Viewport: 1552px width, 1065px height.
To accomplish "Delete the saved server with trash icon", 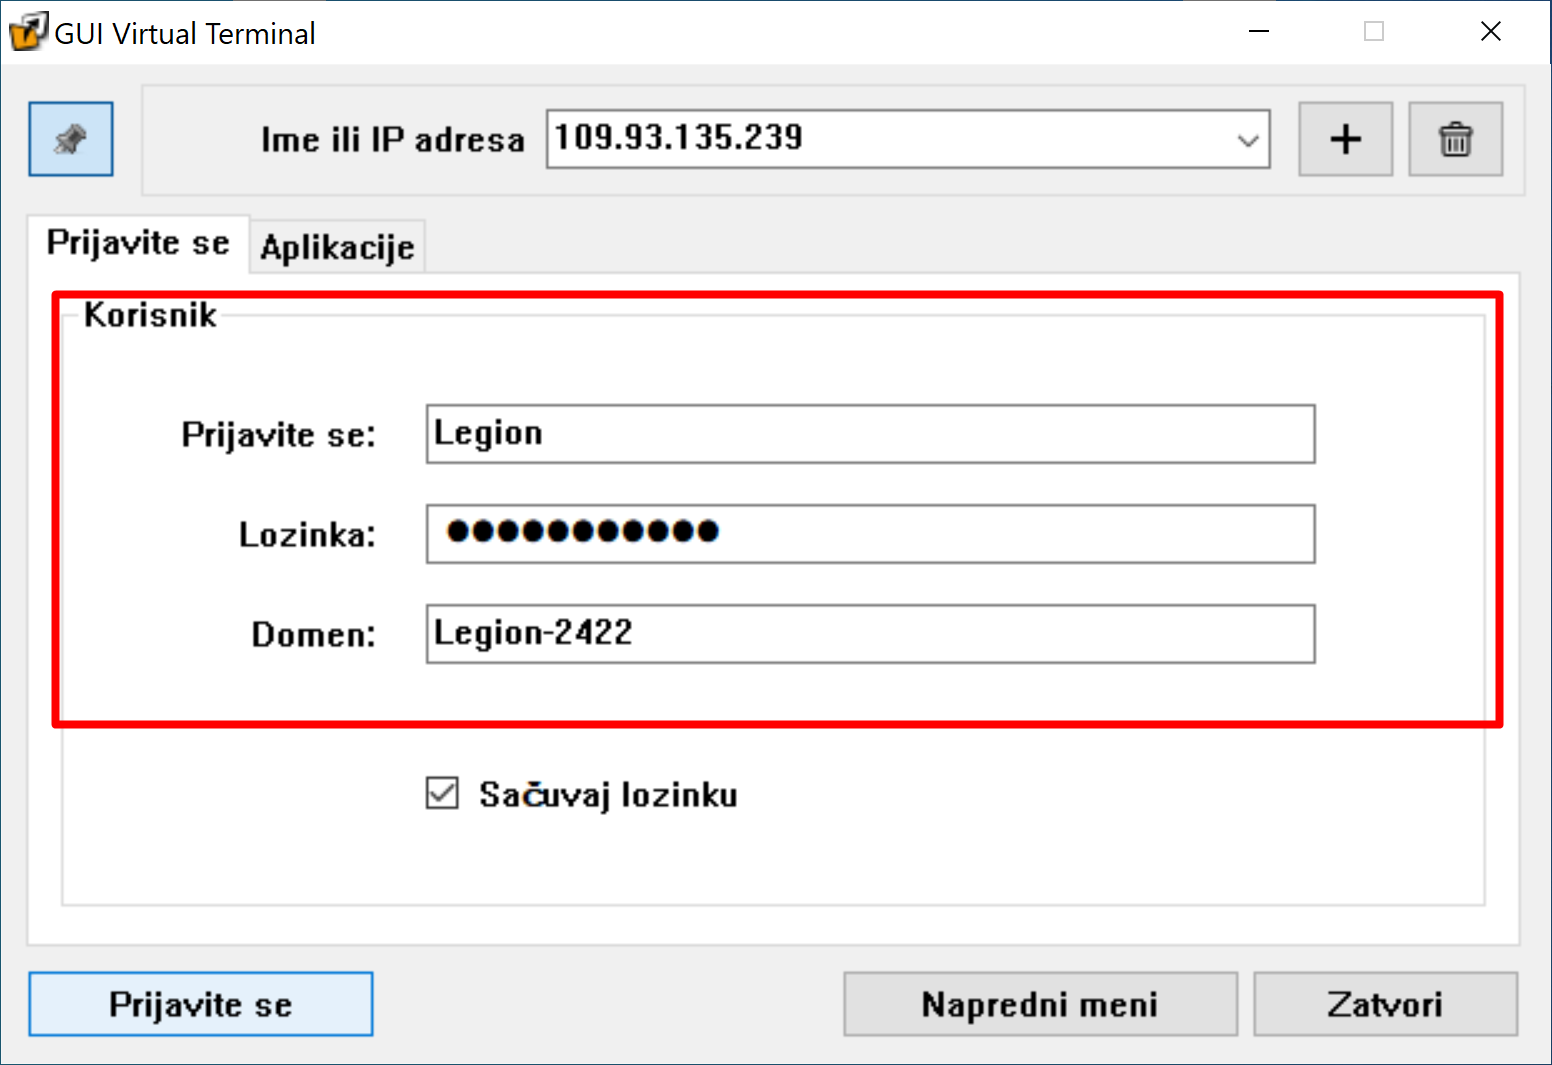I will [1455, 139].
